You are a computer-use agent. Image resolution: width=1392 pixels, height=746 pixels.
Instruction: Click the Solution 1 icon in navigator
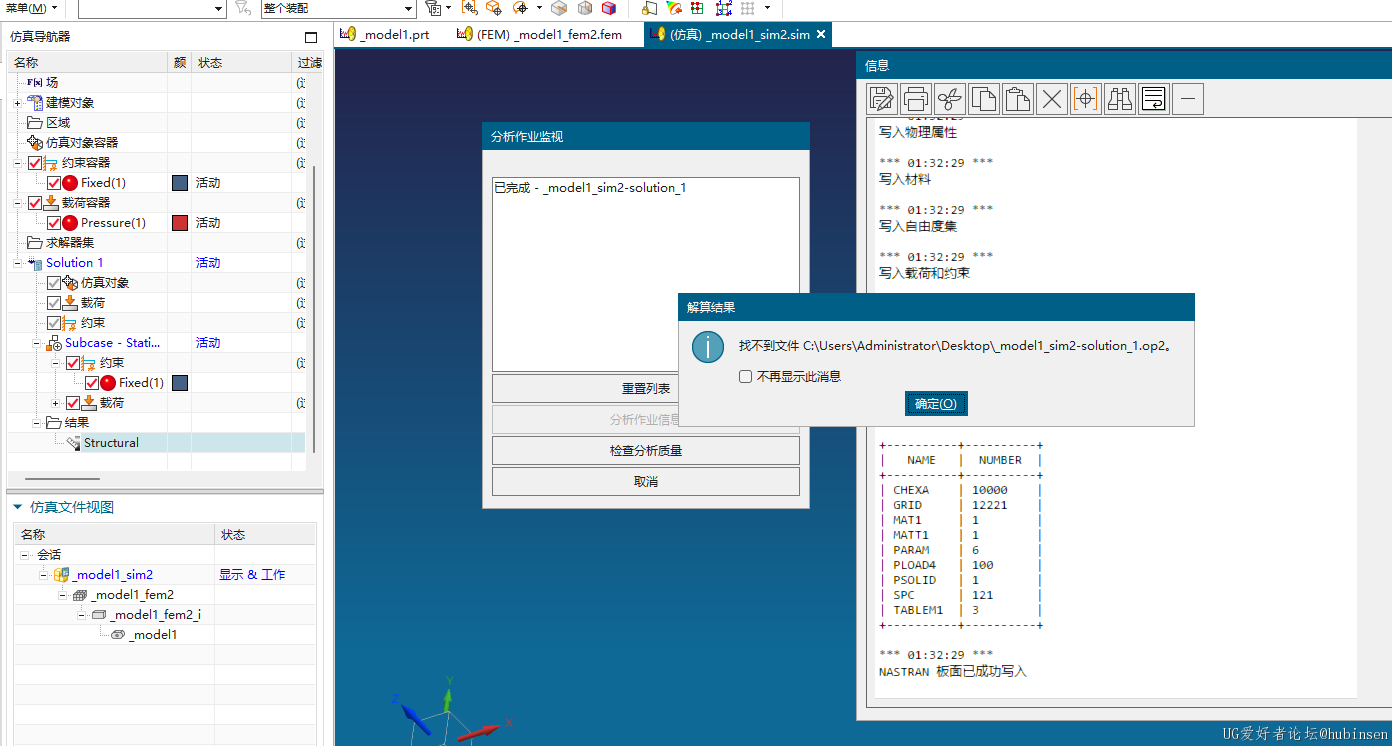(35, 263)
